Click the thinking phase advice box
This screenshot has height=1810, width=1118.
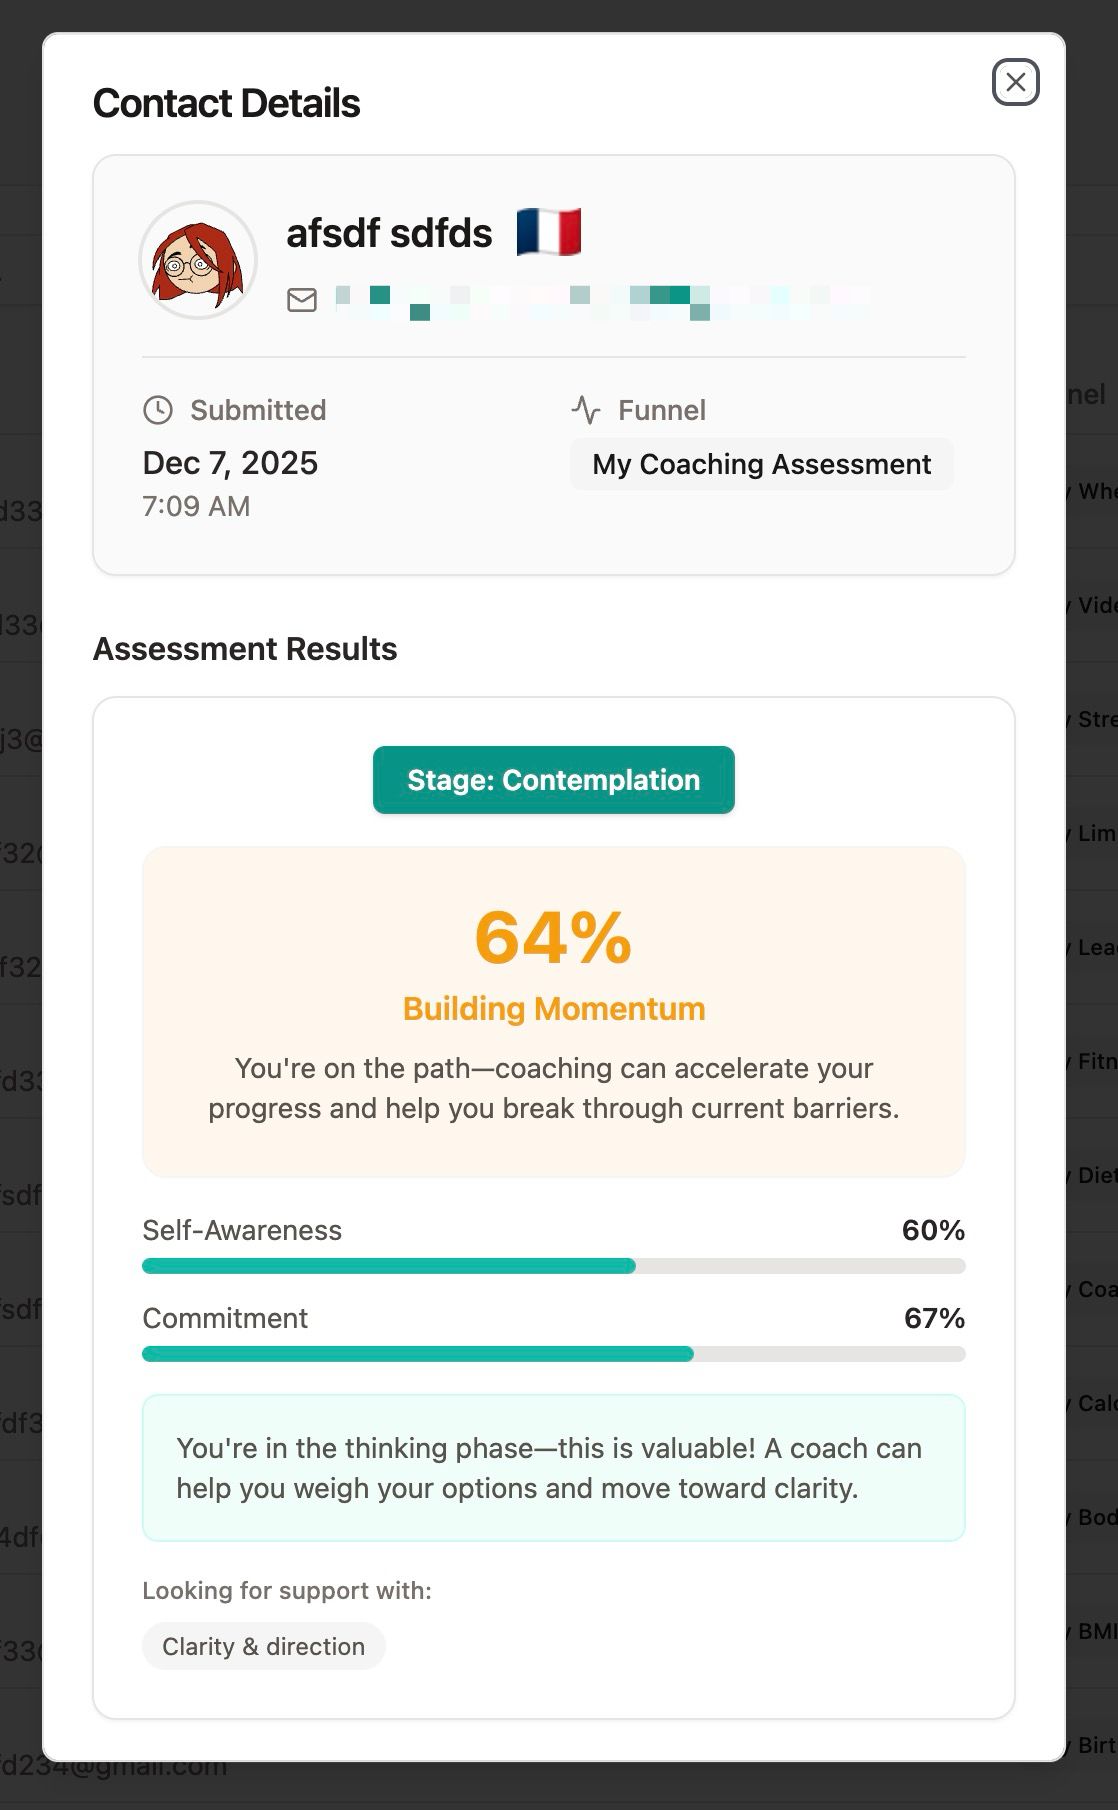pos(554,1468)
